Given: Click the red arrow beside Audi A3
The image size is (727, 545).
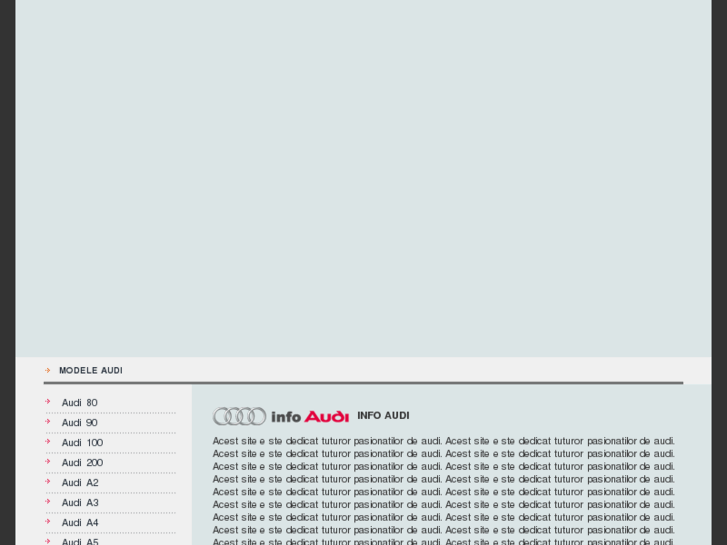Looking at the screenshot, I should pyautogui.click(x=48, y=501).
